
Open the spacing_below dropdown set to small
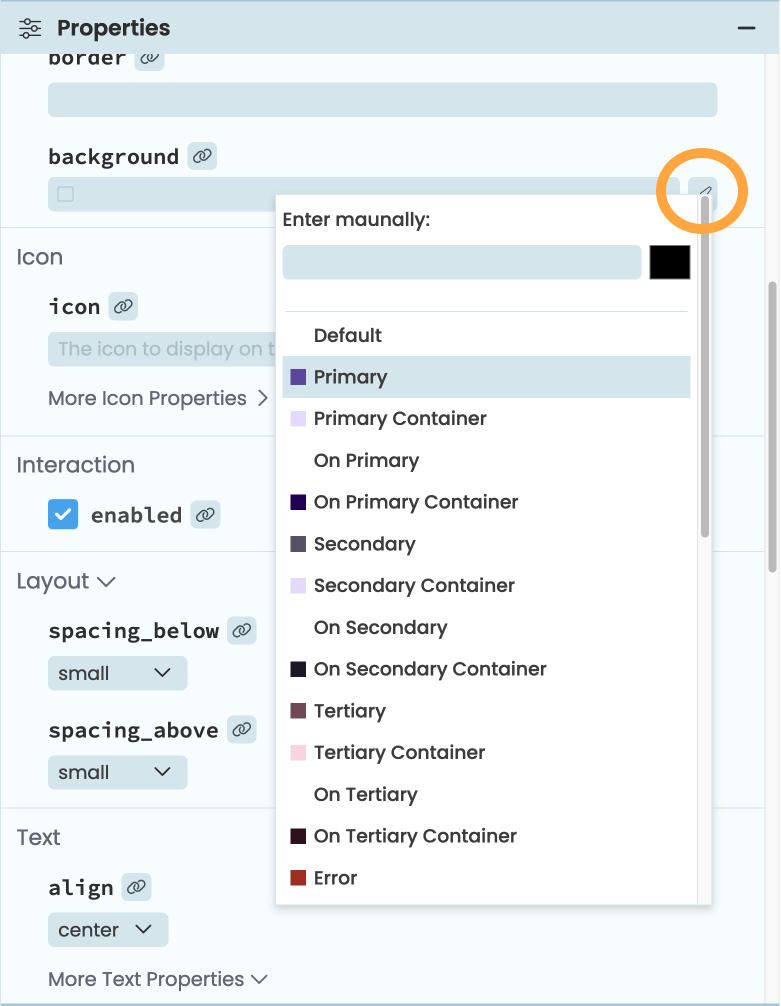[117, 672]
